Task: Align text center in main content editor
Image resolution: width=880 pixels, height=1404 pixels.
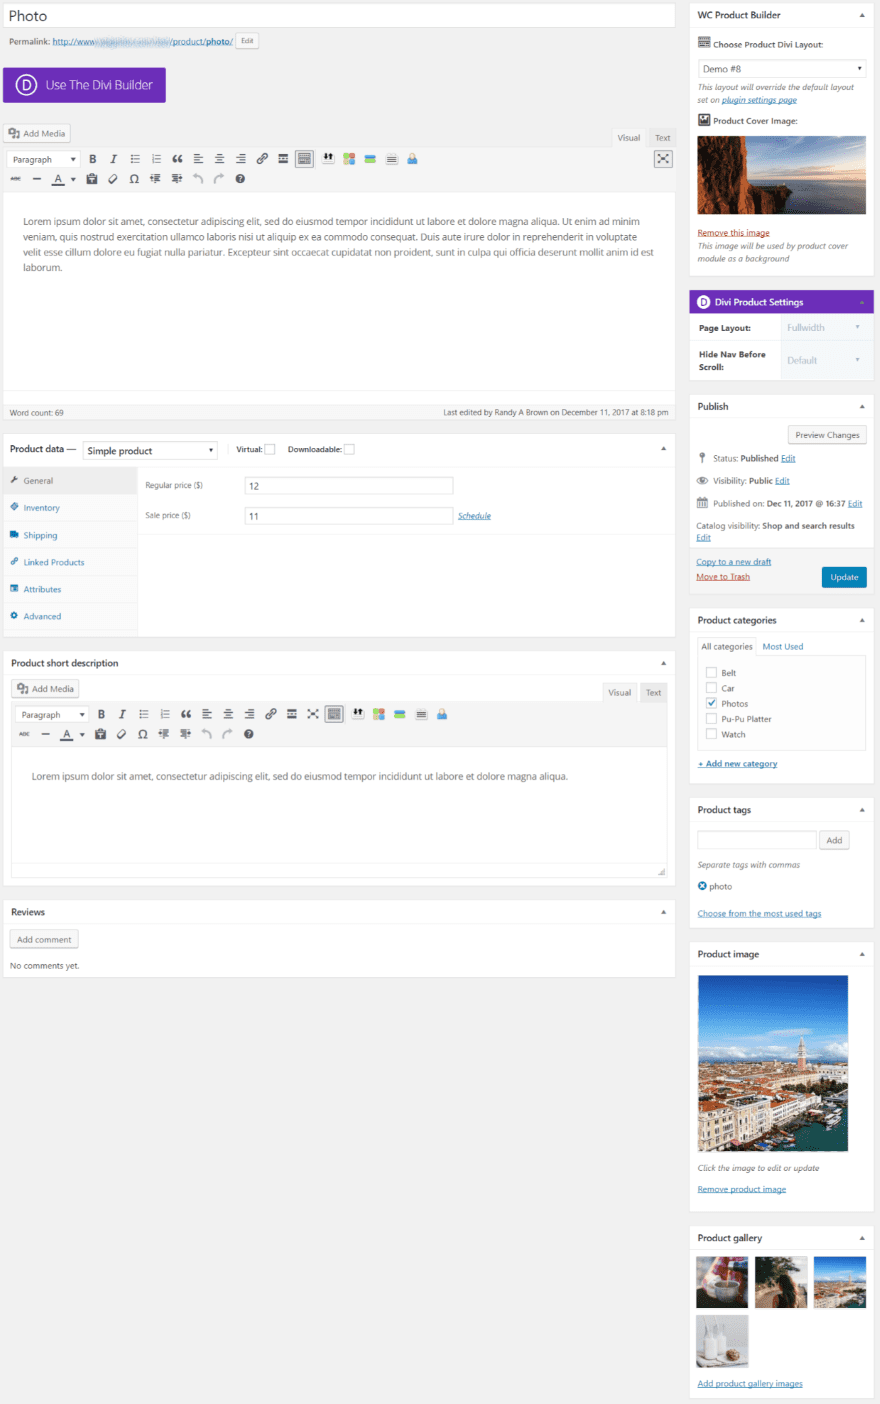Action: click(x=219, y=159)
